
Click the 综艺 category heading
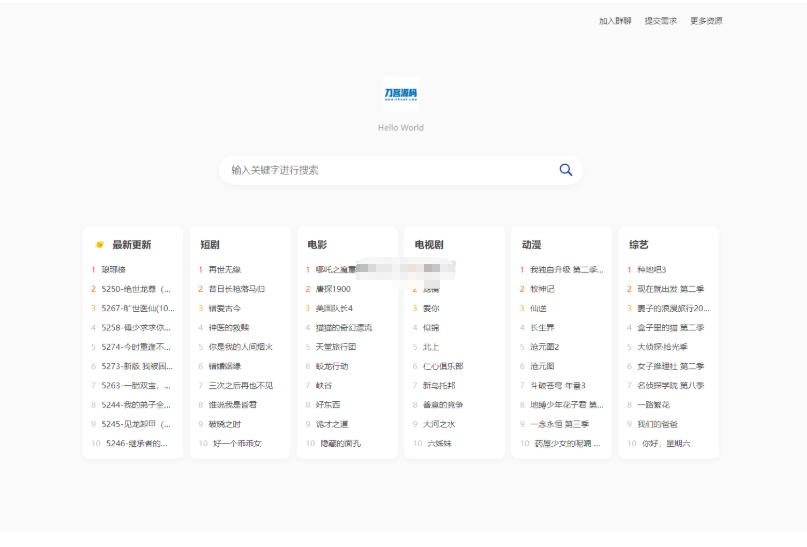638,245
